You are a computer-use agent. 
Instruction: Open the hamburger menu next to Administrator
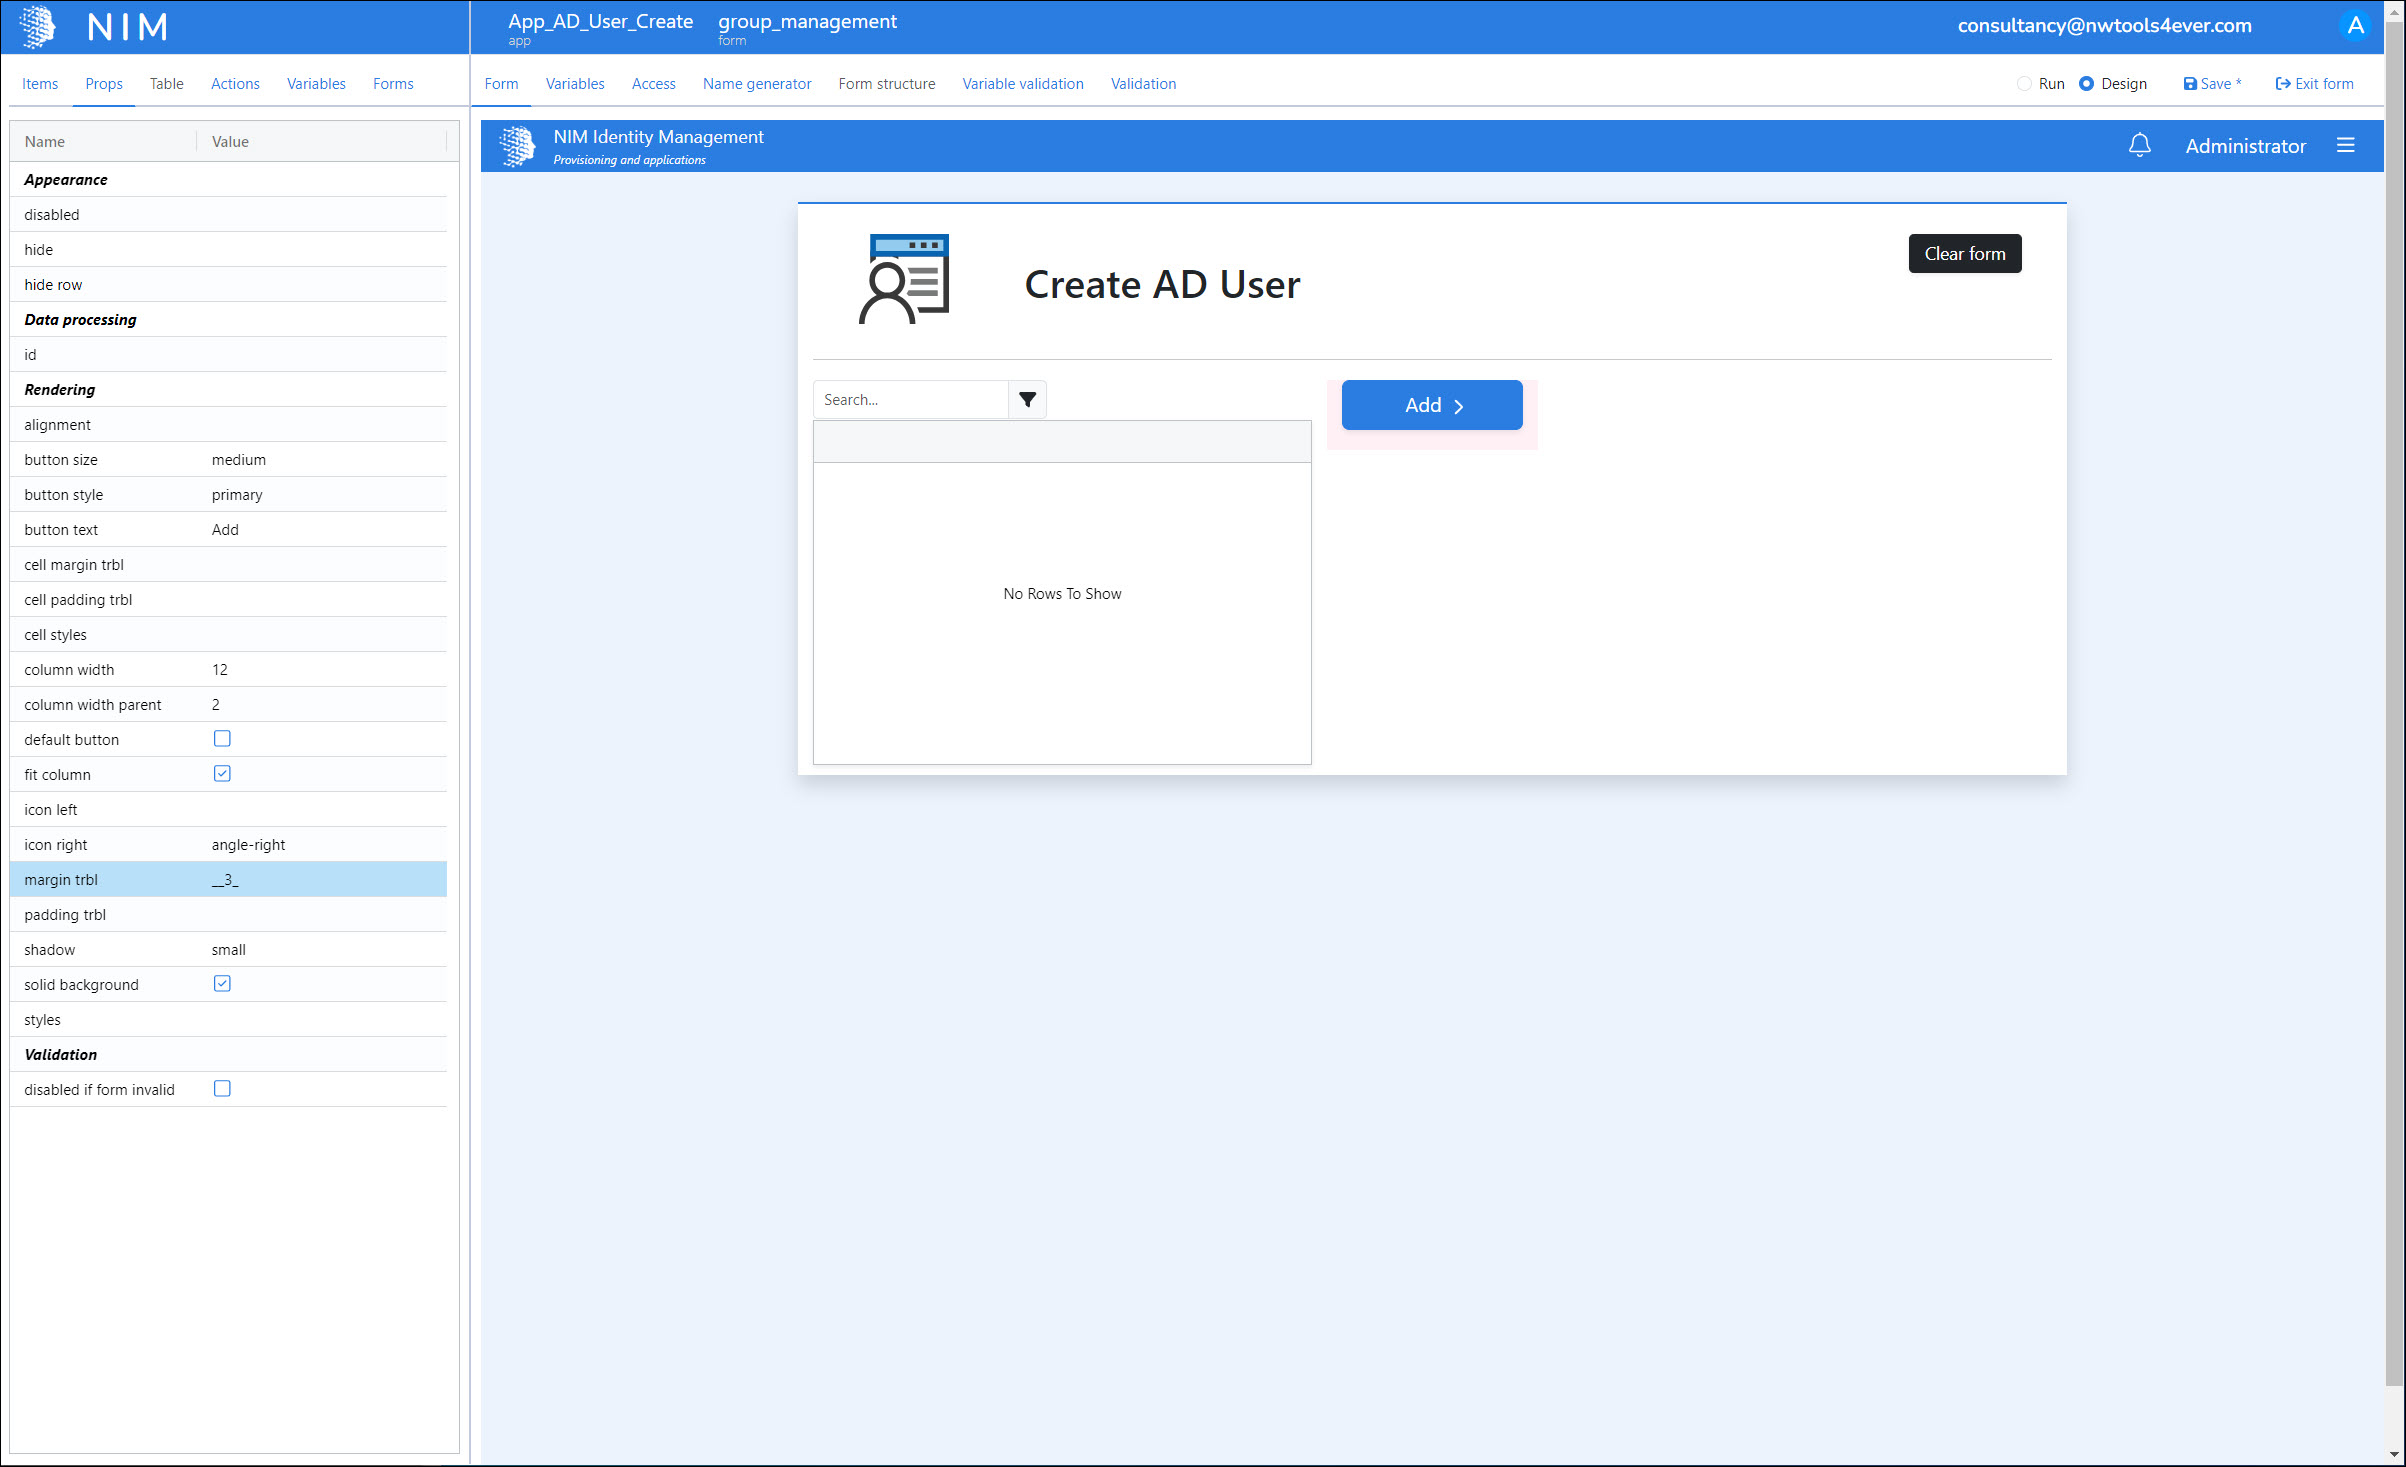pyautogui.click(x=2345, y=146)
